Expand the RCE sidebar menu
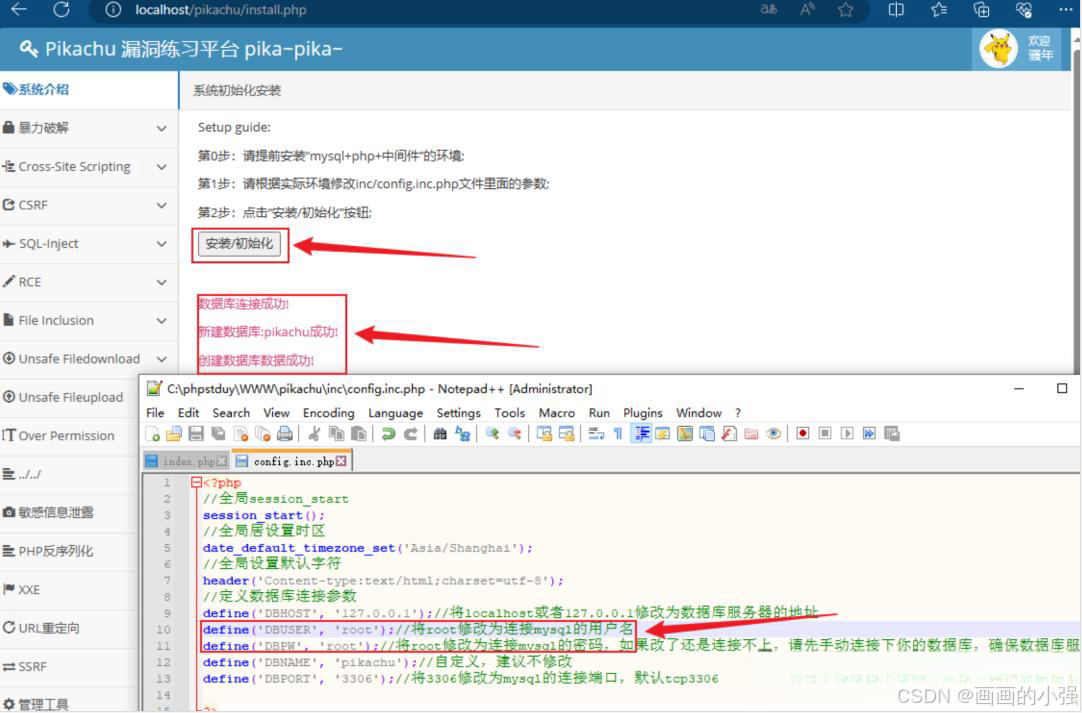1082x713 pixels. click(89, 282)
